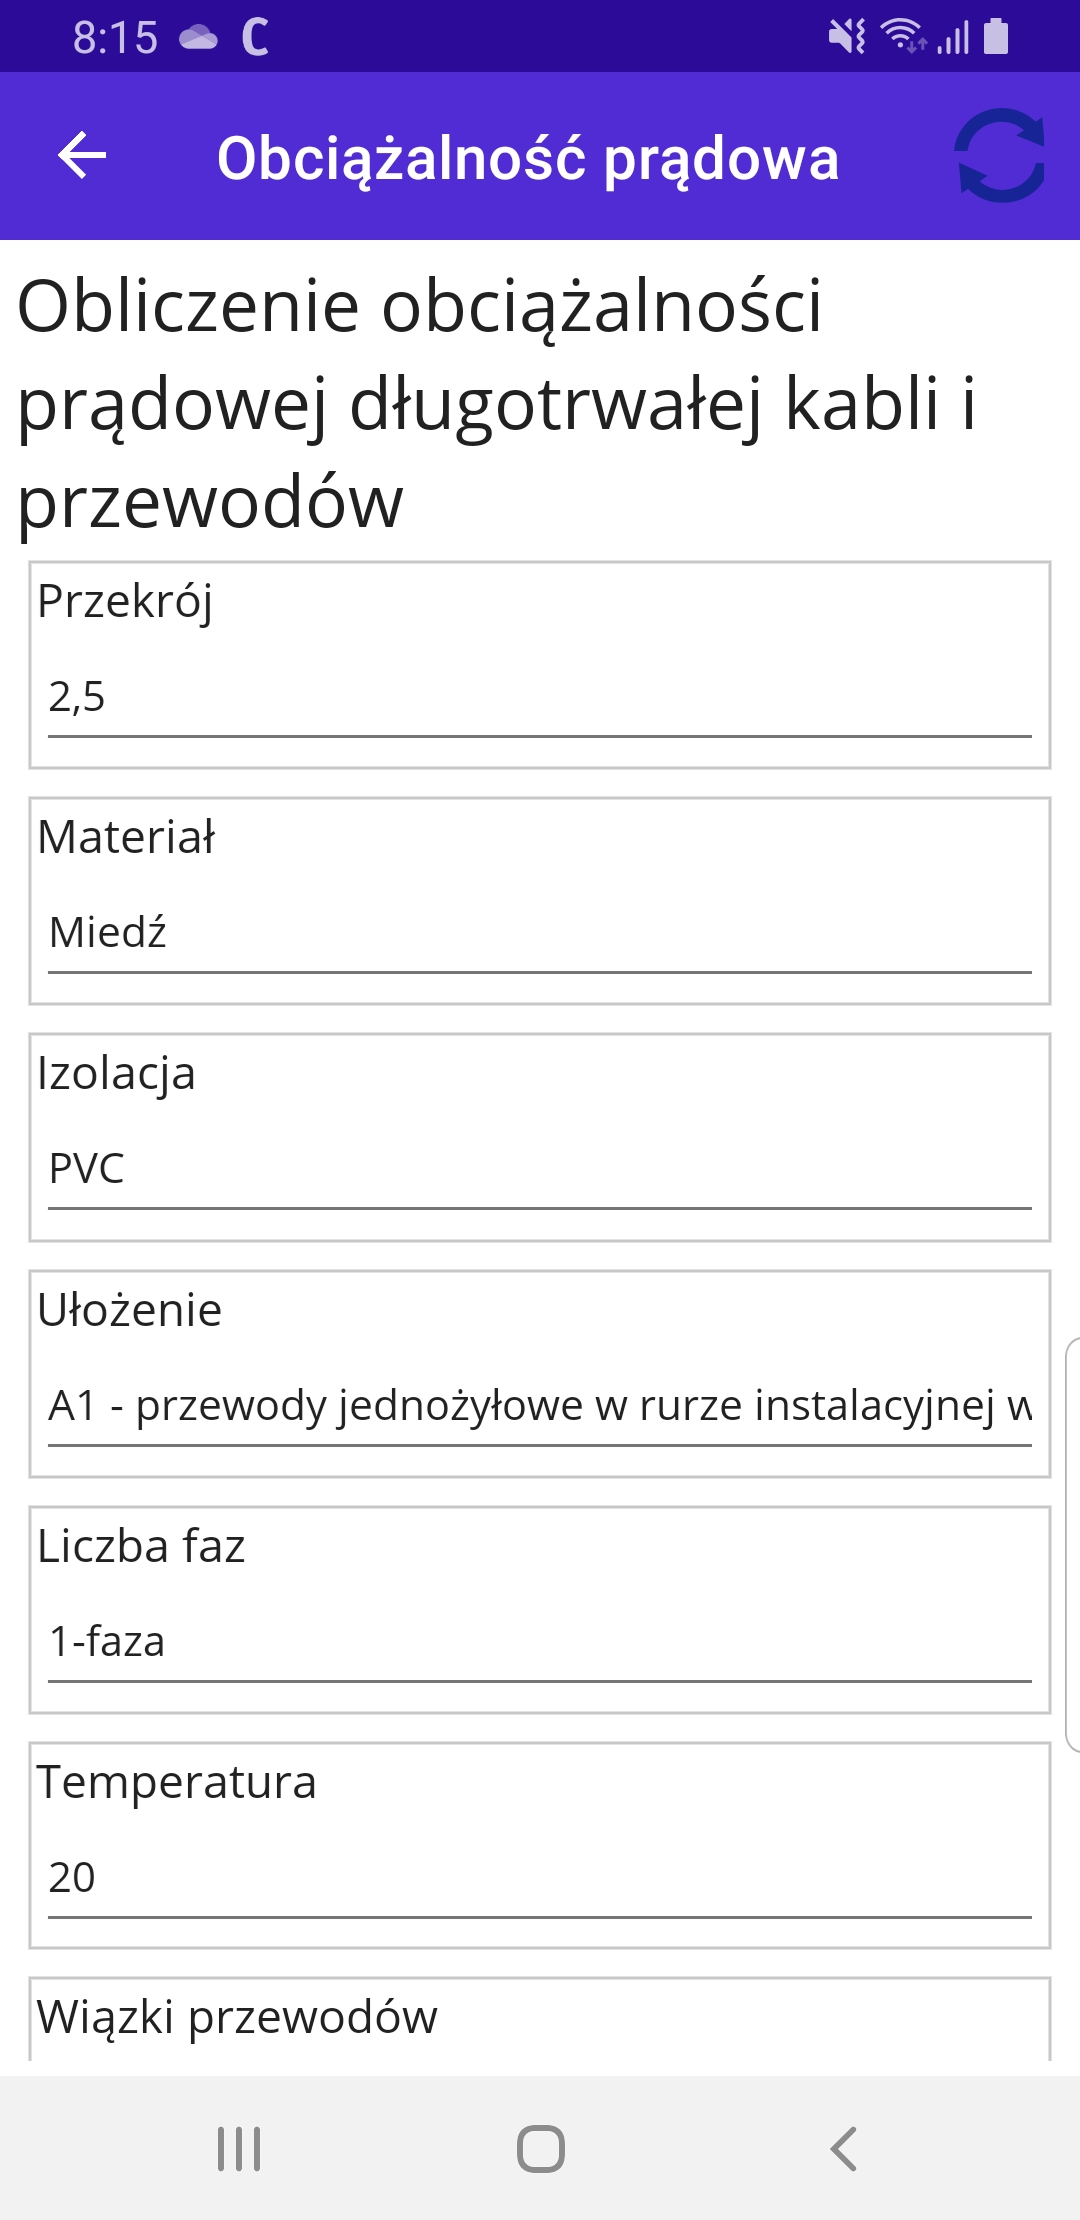Tap the battery icon in status bar
Screen dimensions: 1080x2220
(996, 37)
